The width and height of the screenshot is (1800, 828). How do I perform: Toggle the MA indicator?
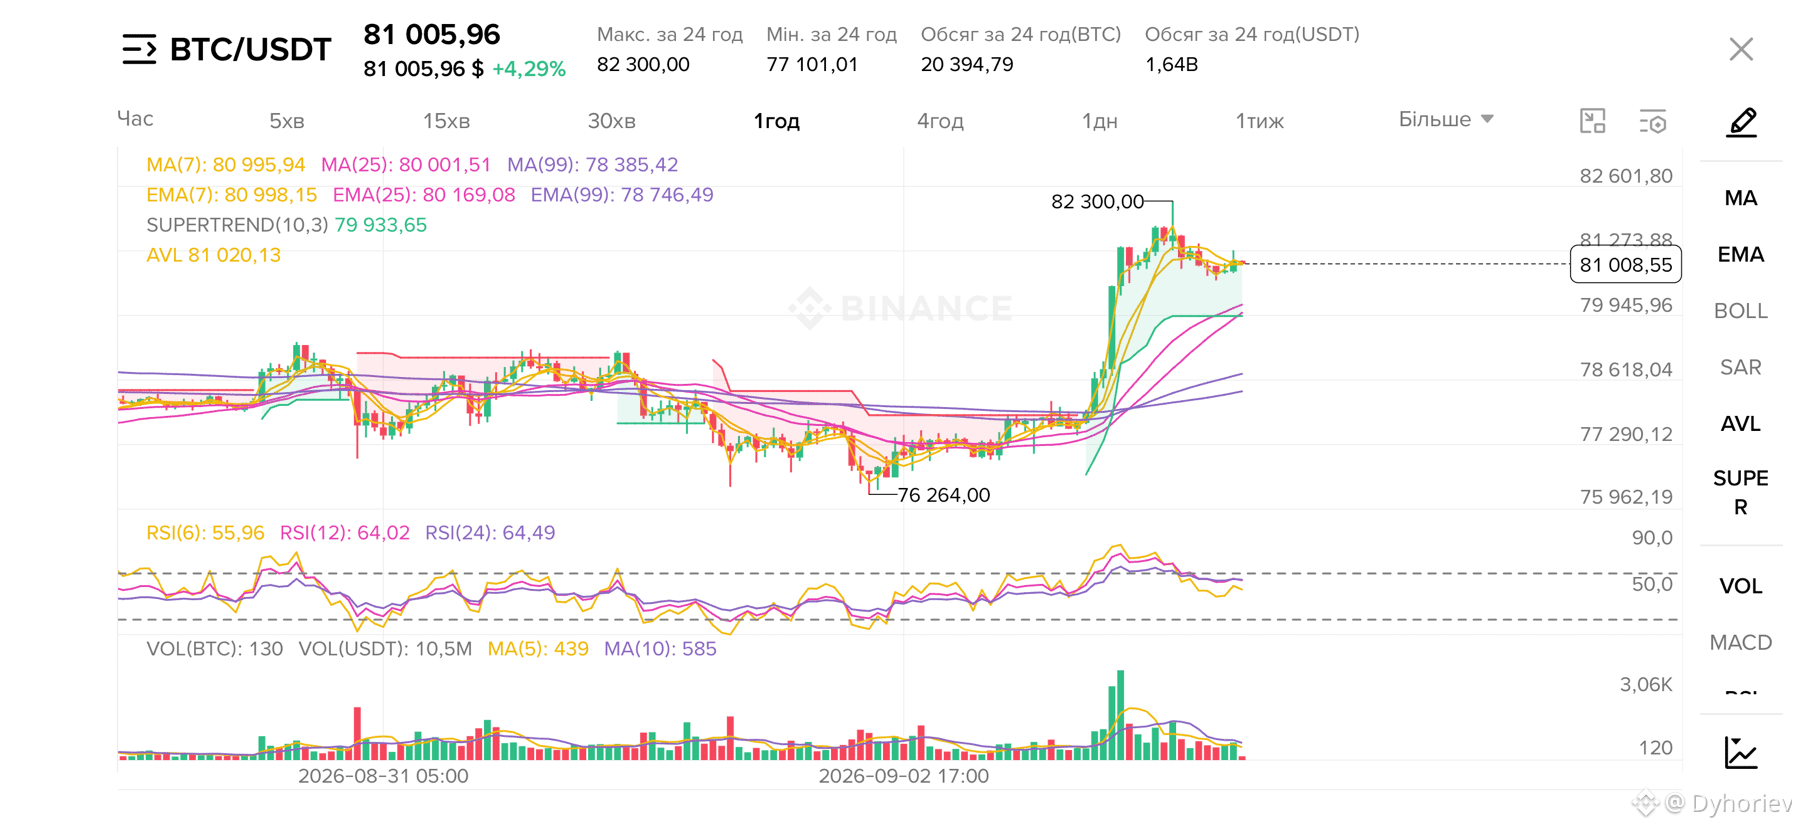pyautogui.click(x=1741, y=198)
